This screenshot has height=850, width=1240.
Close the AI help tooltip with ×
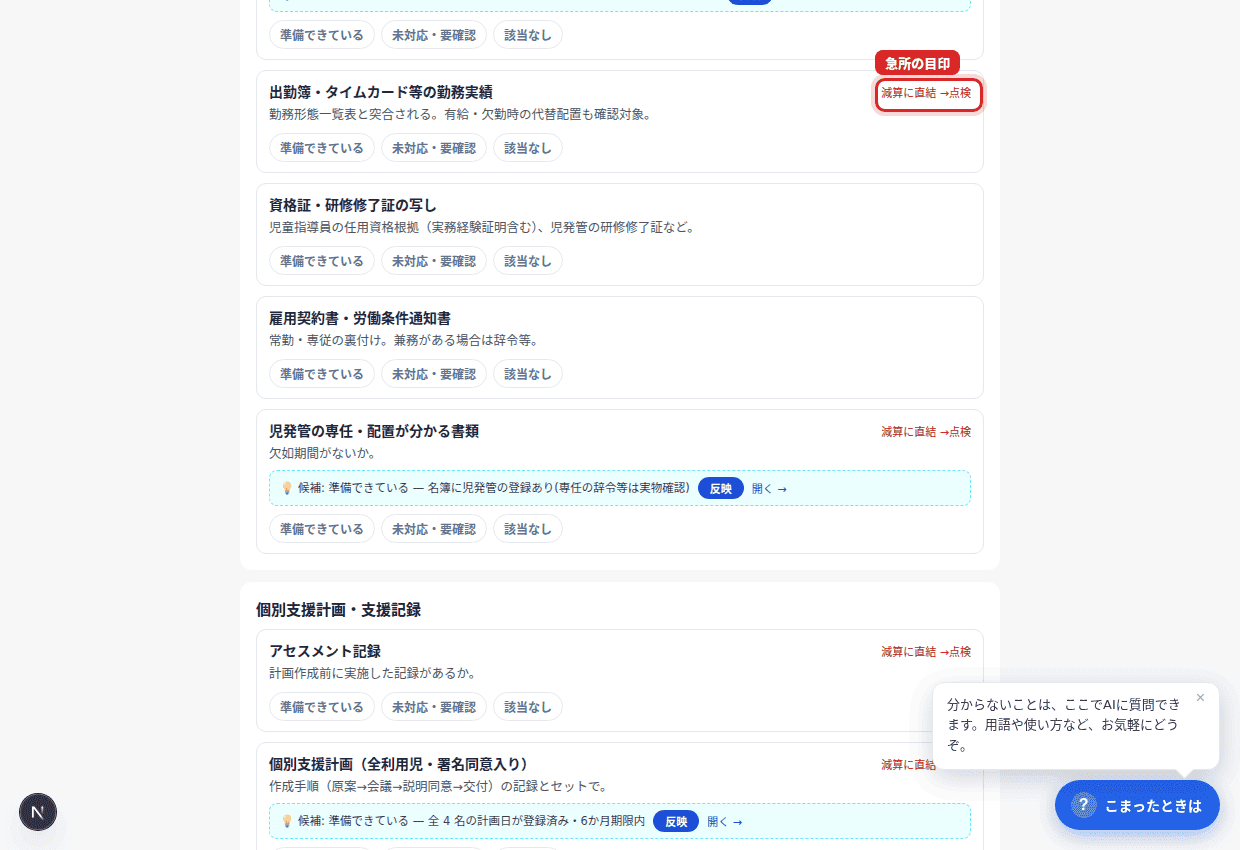click(1200, 698)
